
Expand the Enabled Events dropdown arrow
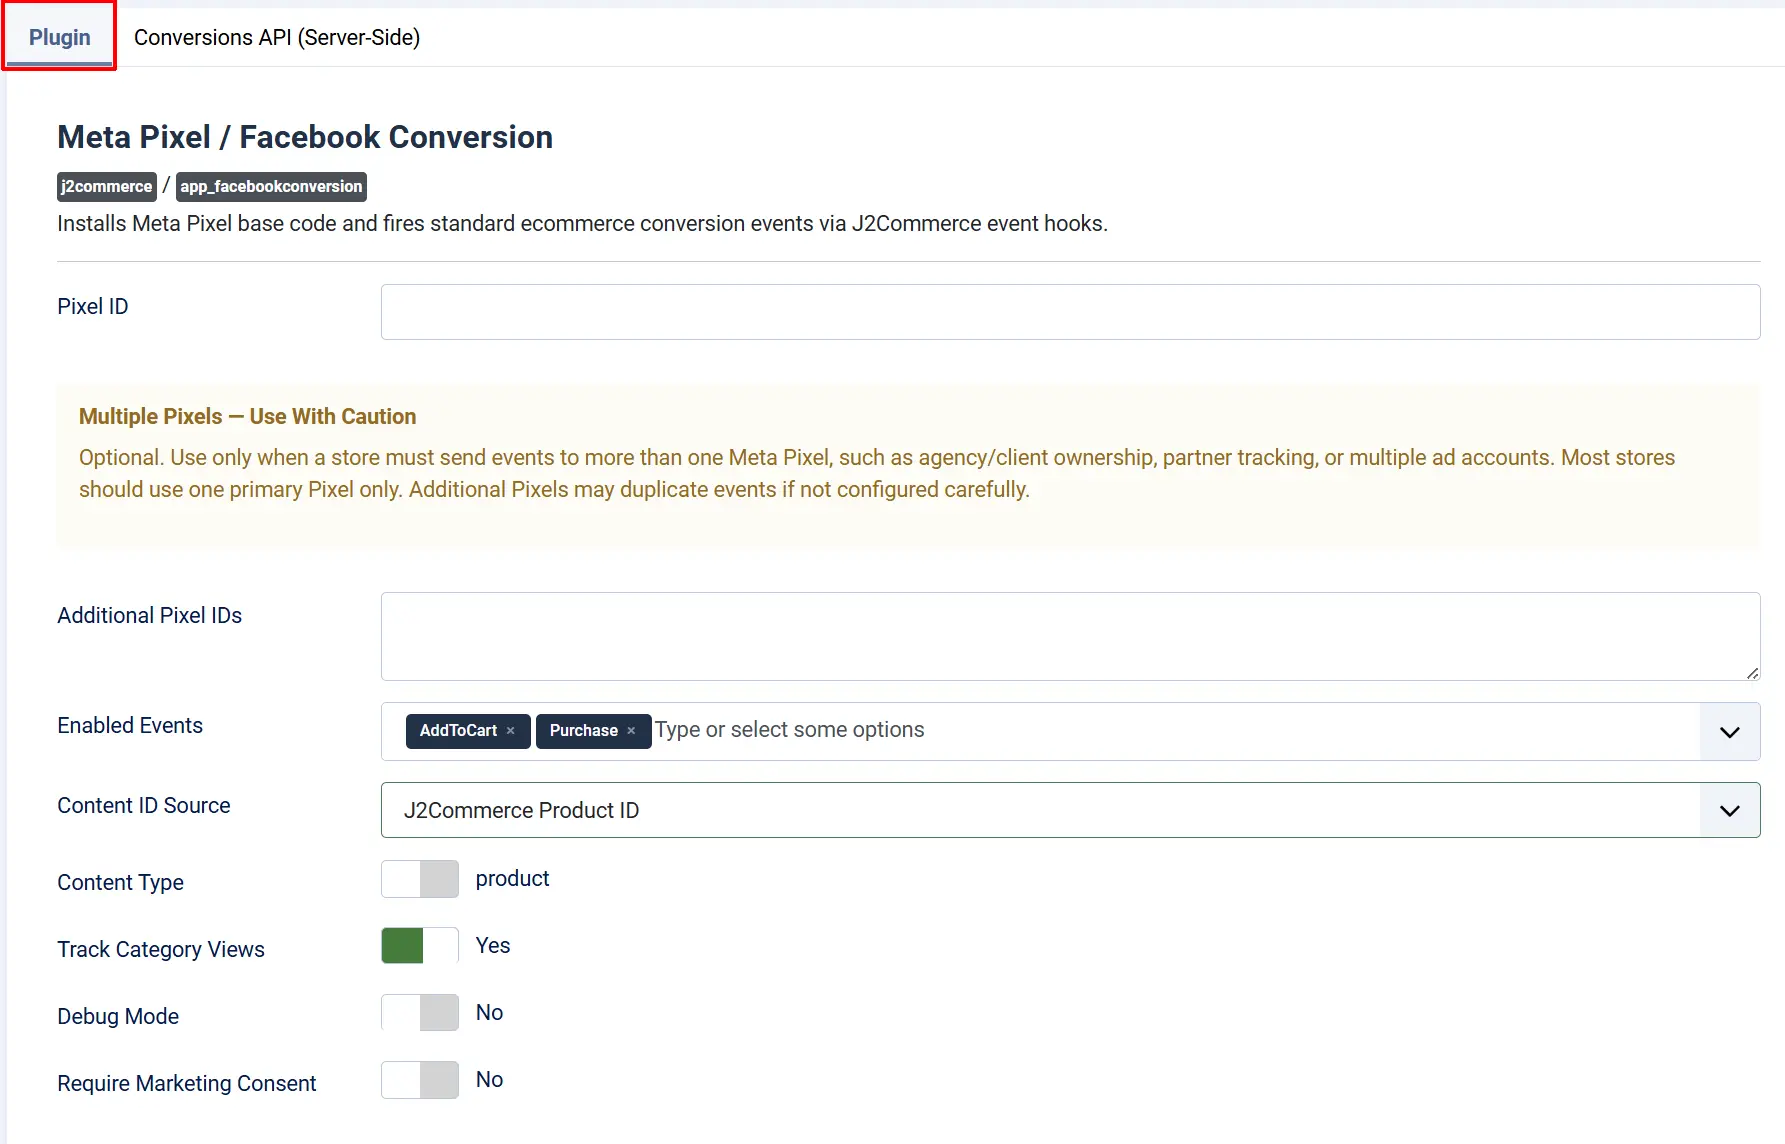click(x=1730, y=731)
